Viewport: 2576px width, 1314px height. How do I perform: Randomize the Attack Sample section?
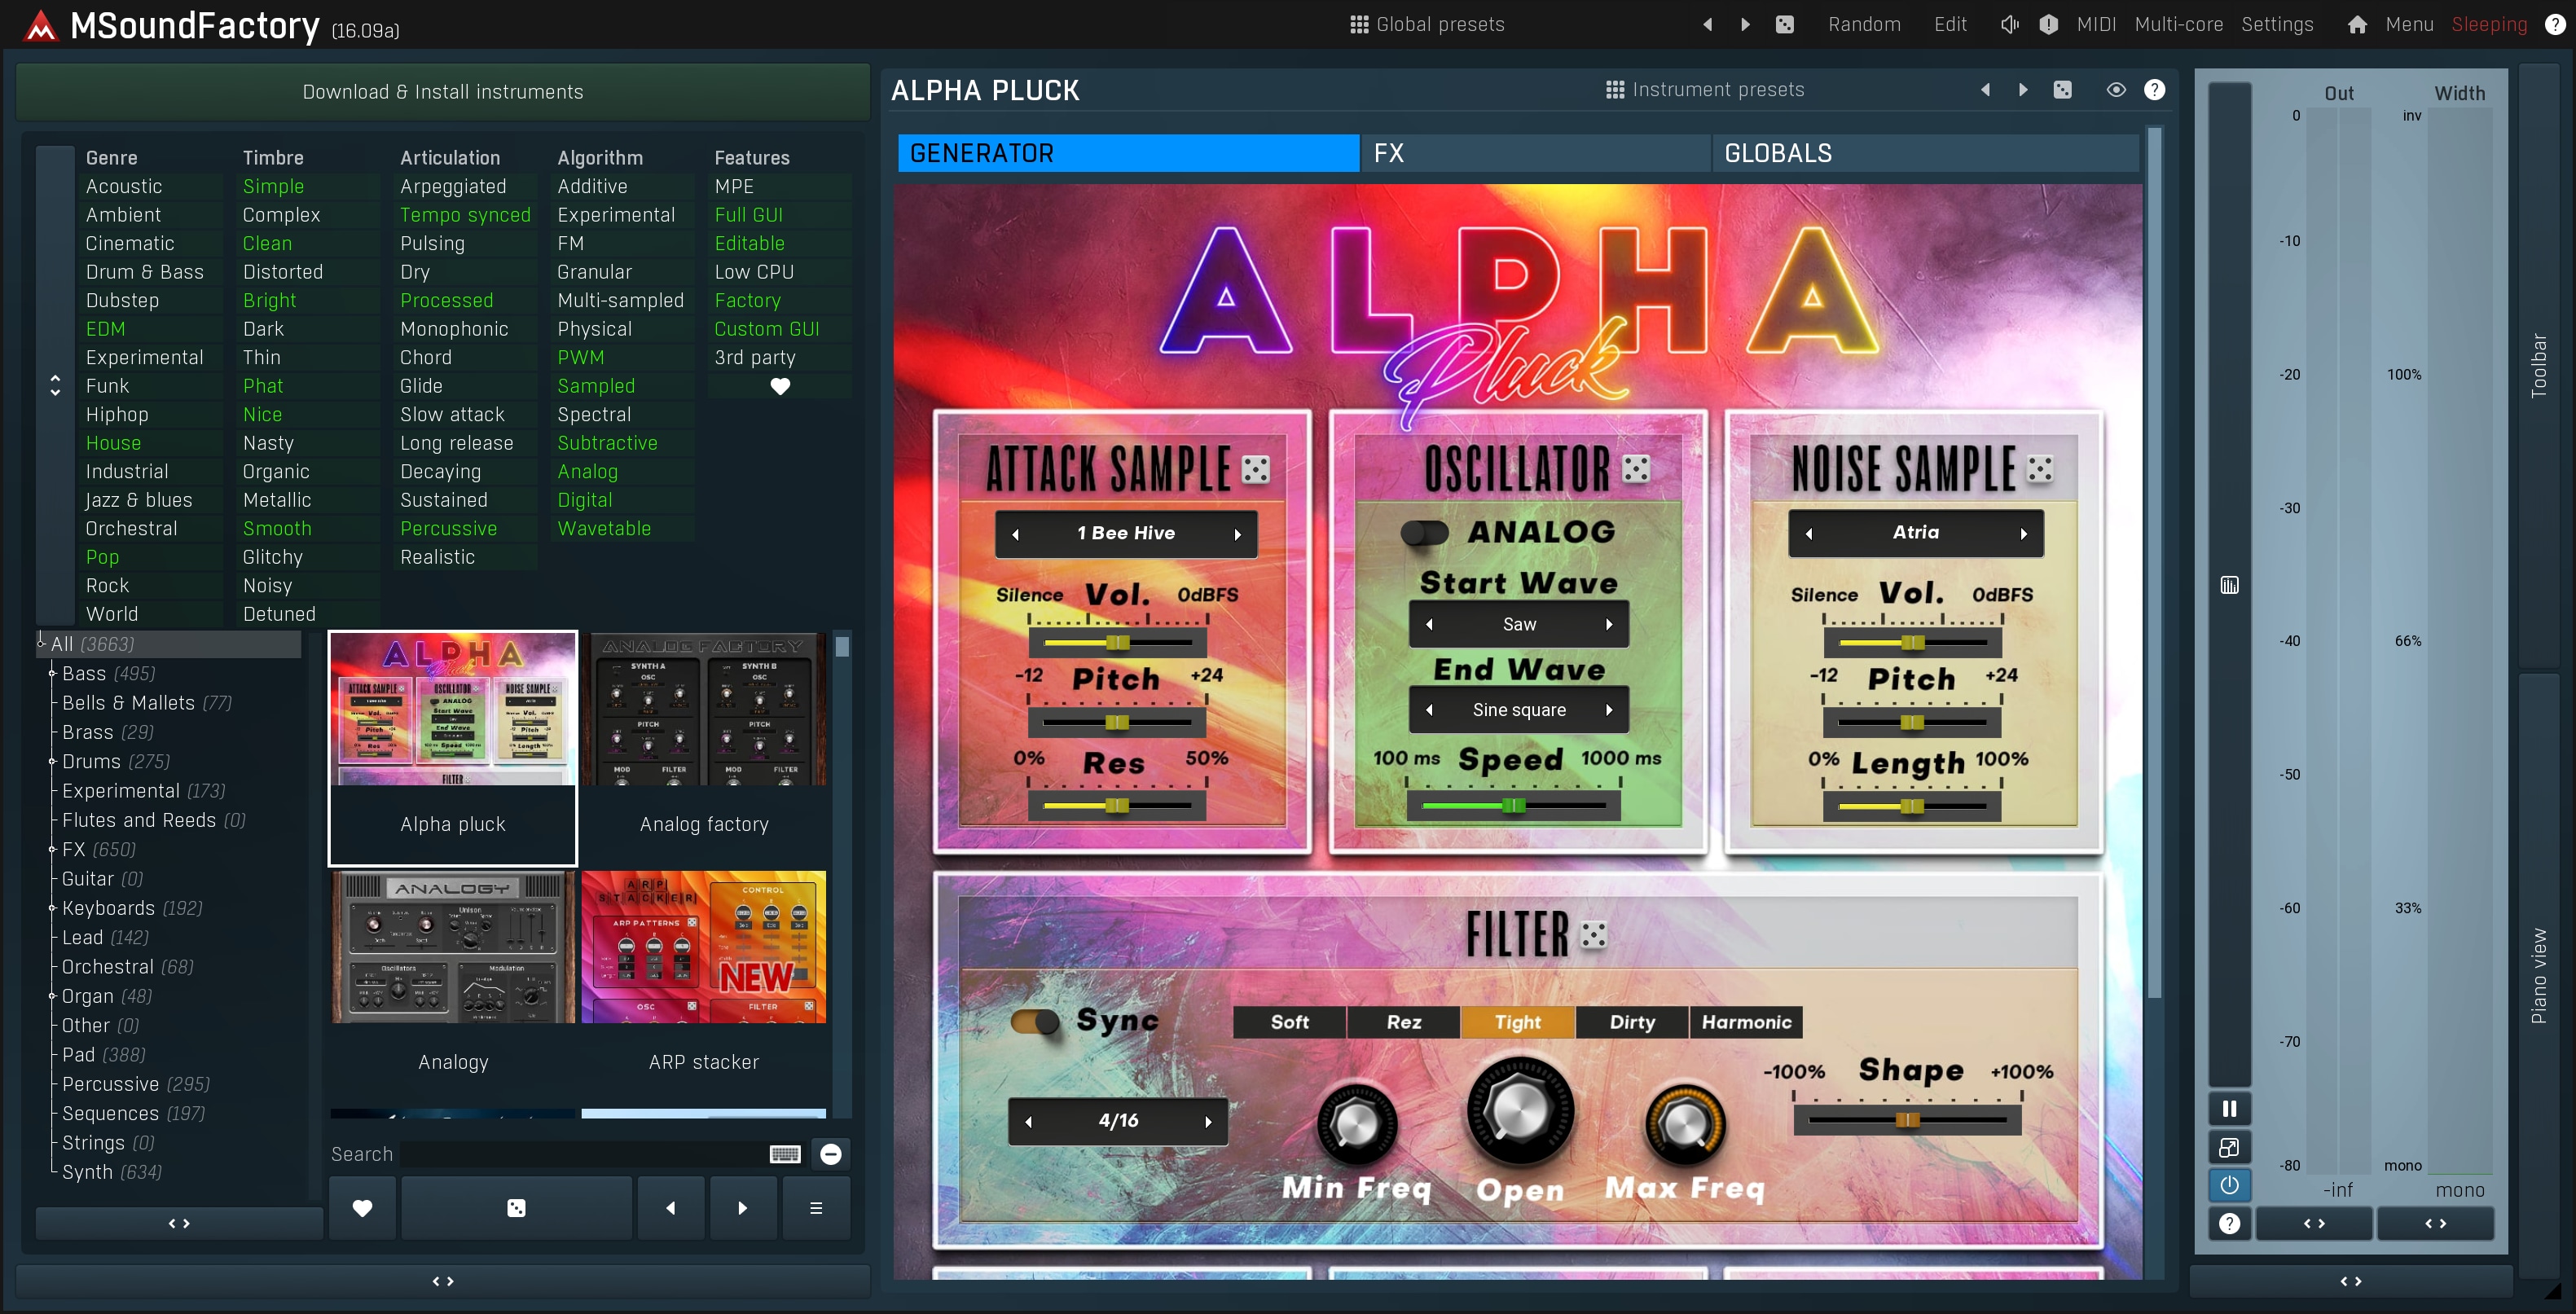tap(1255, 469)
